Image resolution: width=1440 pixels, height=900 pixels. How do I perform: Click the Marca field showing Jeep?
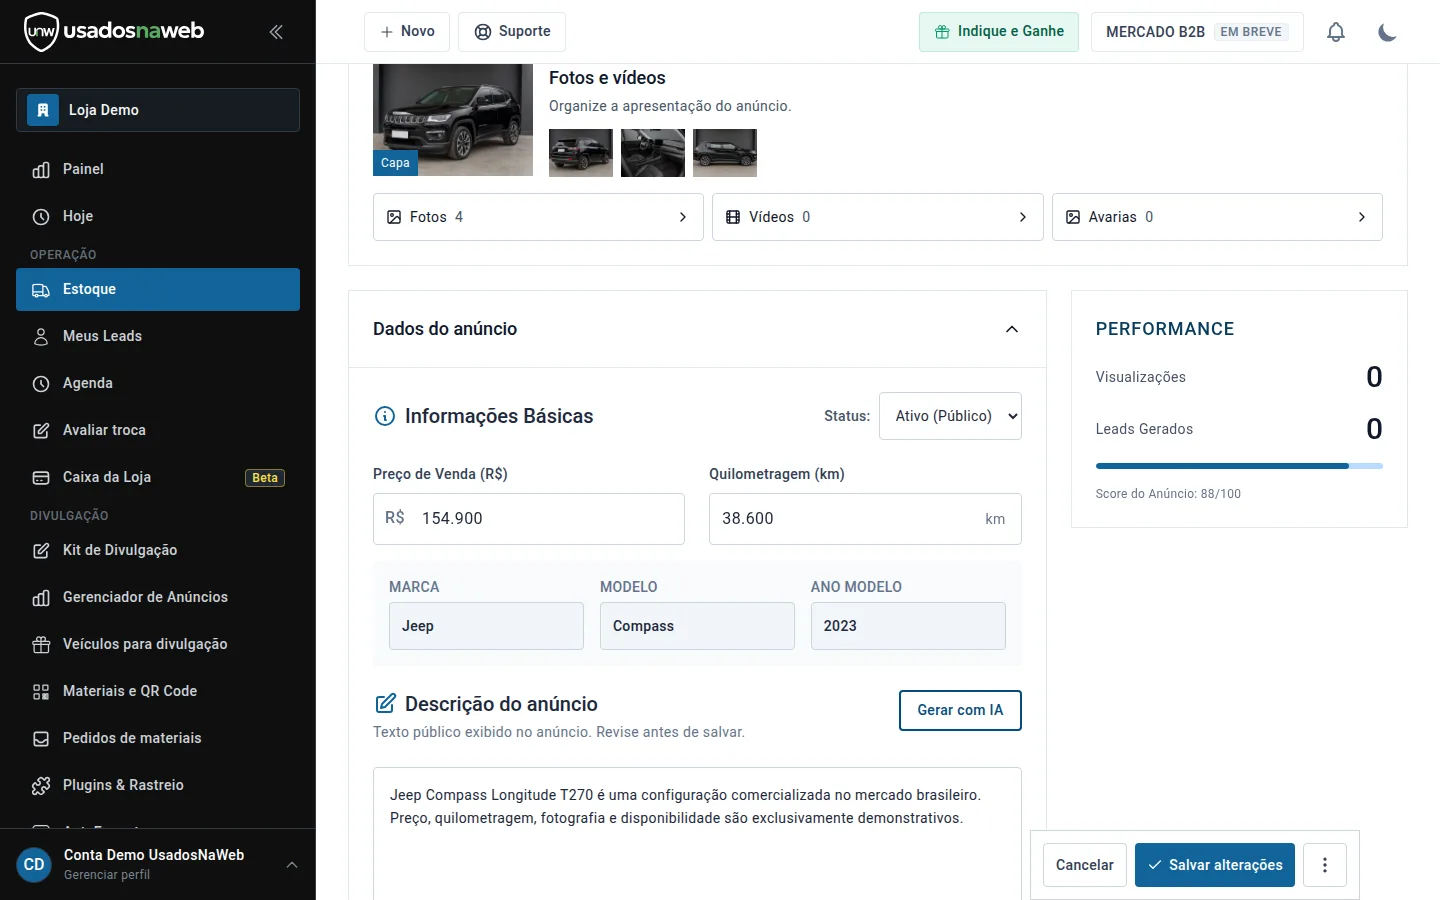point(486,626)
